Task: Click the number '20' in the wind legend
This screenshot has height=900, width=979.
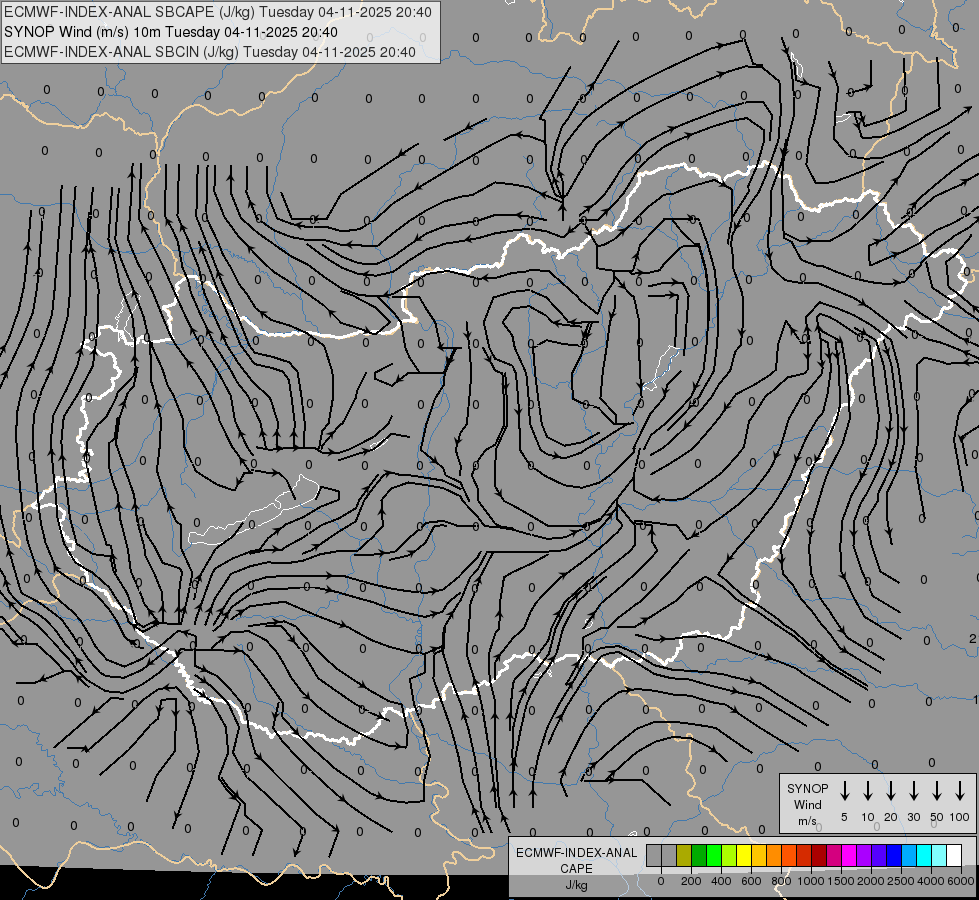Action: 891,817
